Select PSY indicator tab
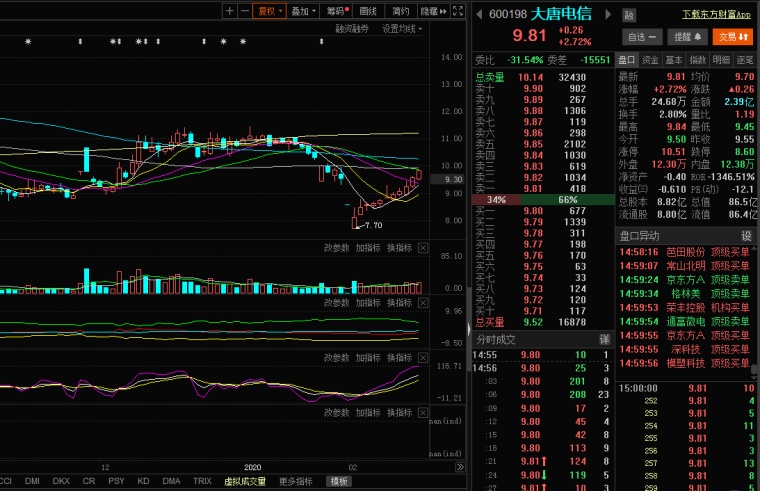The image size is (760, 491). pos(116,481)
